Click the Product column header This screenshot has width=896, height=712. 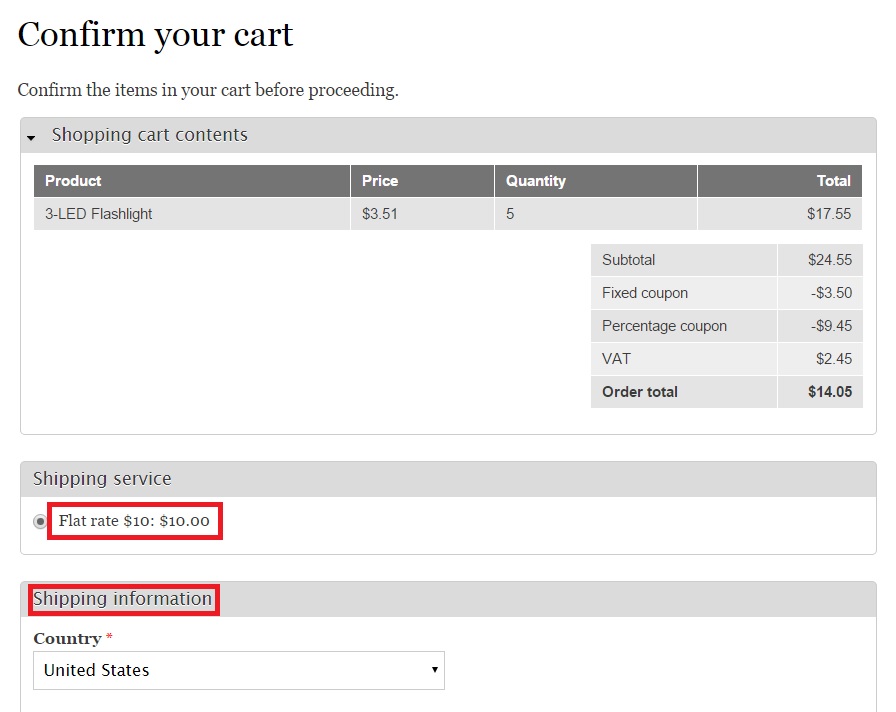click(x=73, y=181)
